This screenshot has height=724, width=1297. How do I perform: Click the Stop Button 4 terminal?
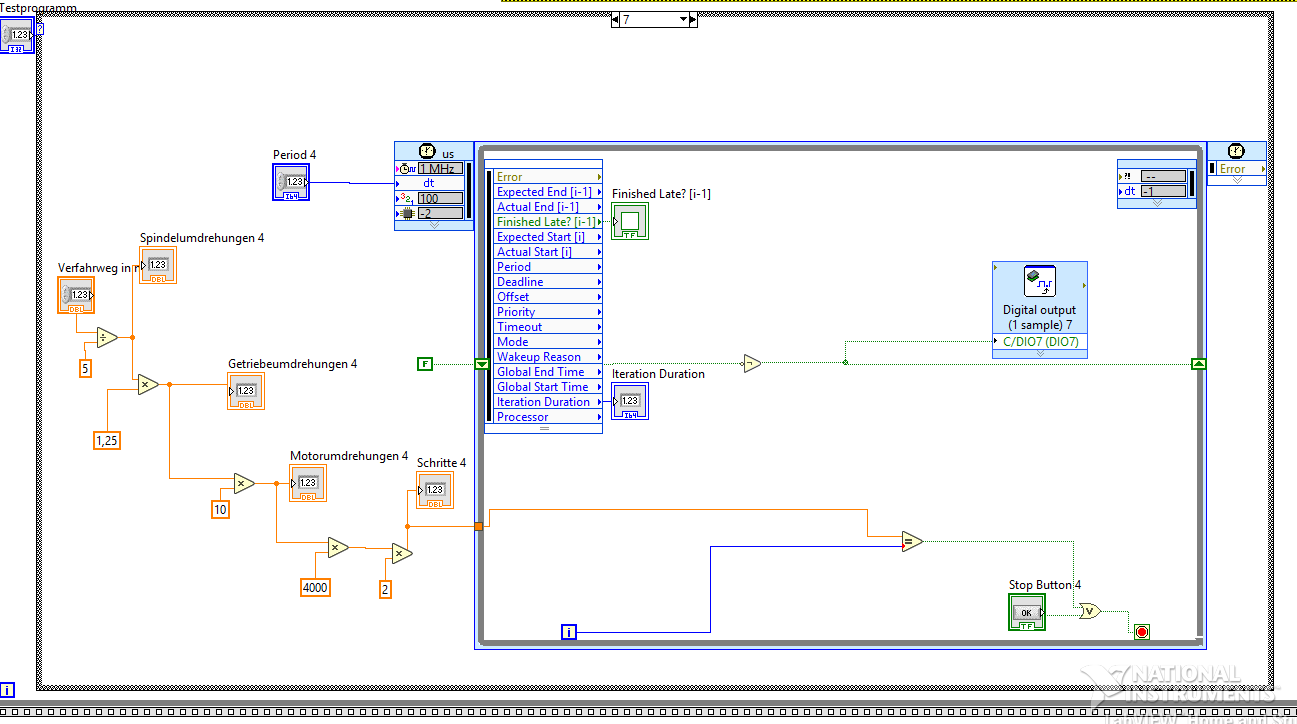point(1027,612)
